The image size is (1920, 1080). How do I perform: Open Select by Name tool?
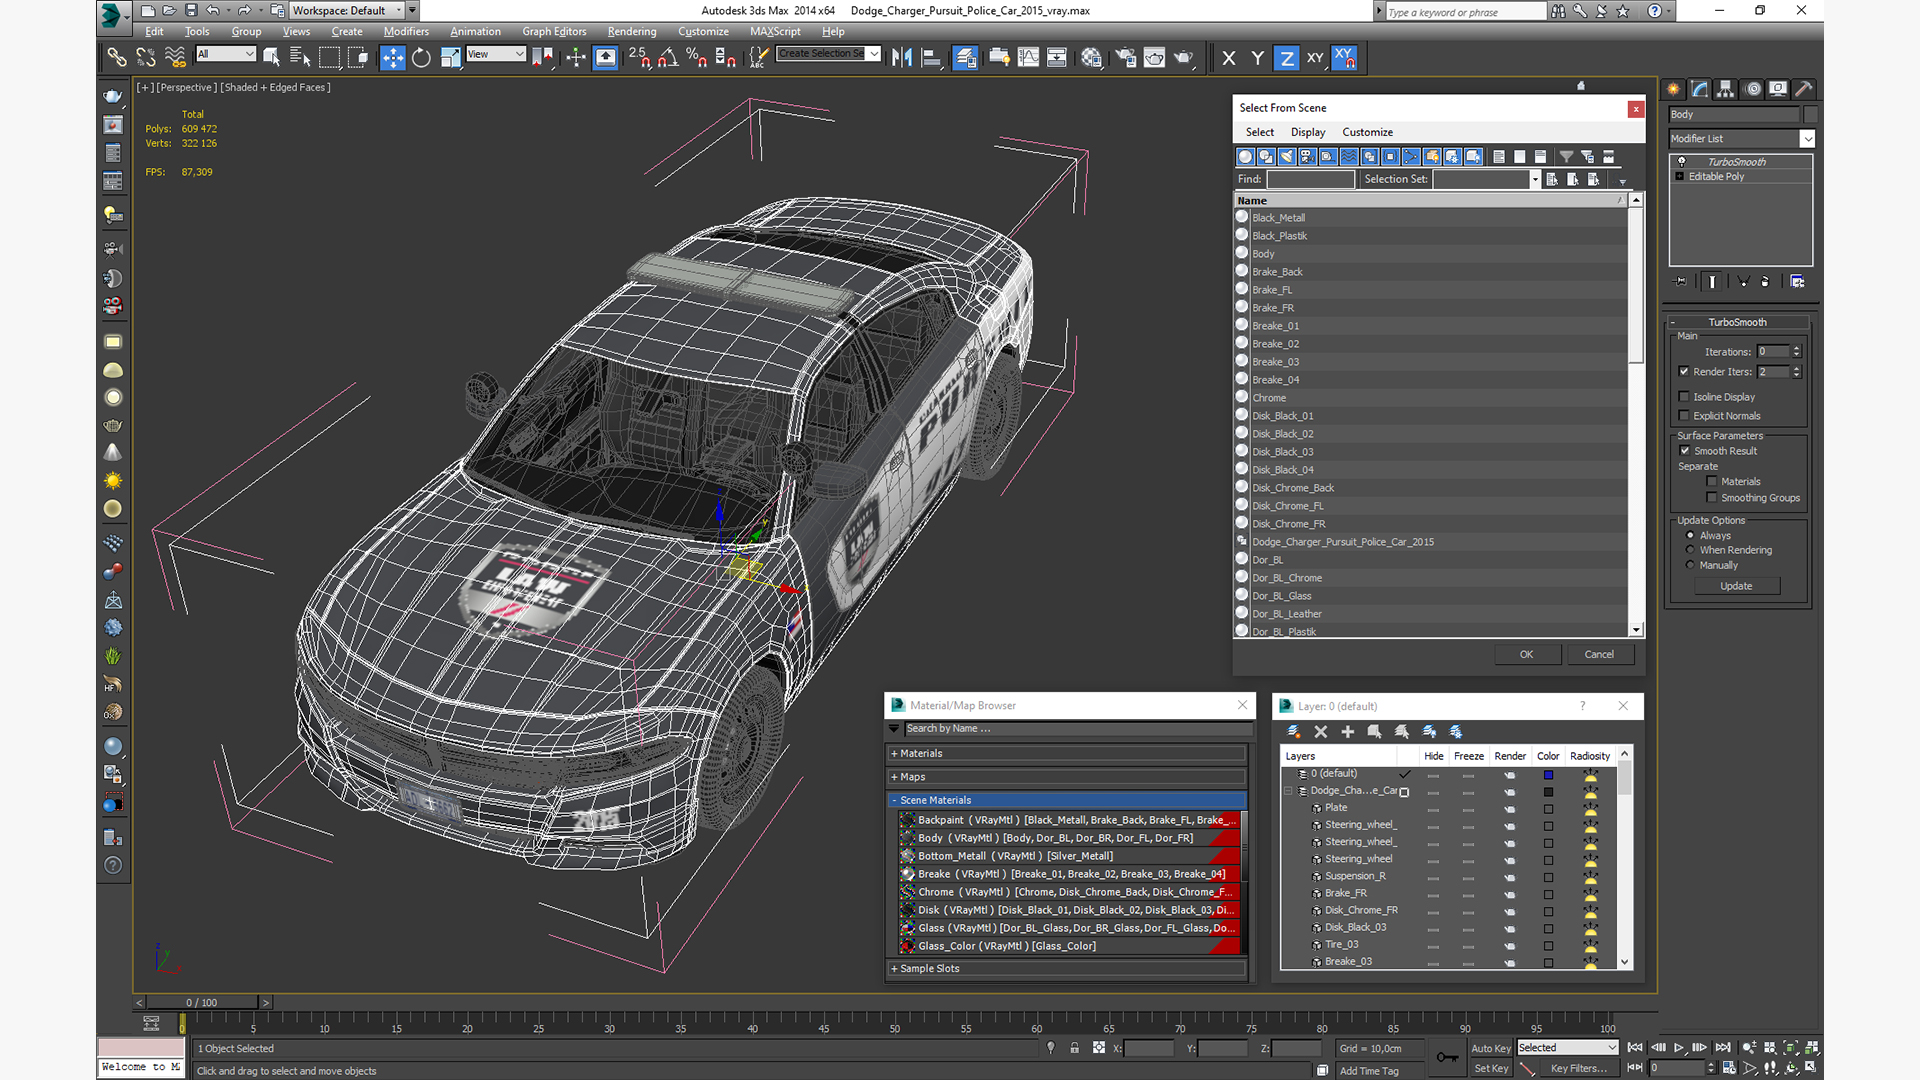click(x=300, y=58)
